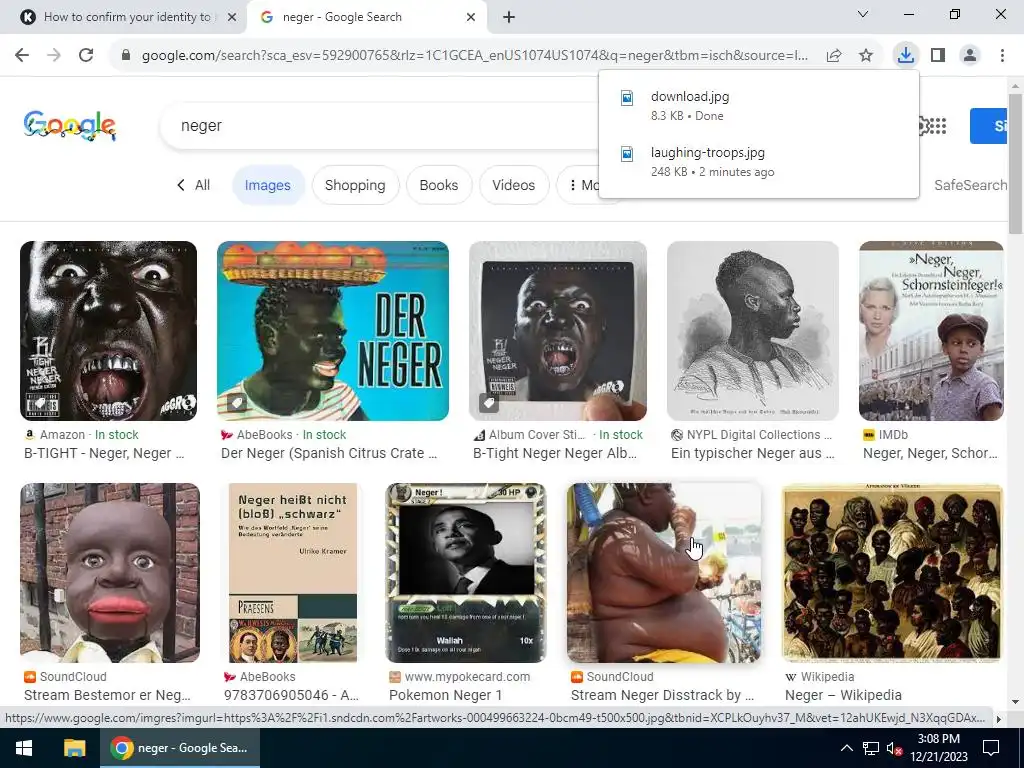Viewport: 1024px width, 768px height.
Task: Show hidden system tray icons
Action: [x=846, y=748]
